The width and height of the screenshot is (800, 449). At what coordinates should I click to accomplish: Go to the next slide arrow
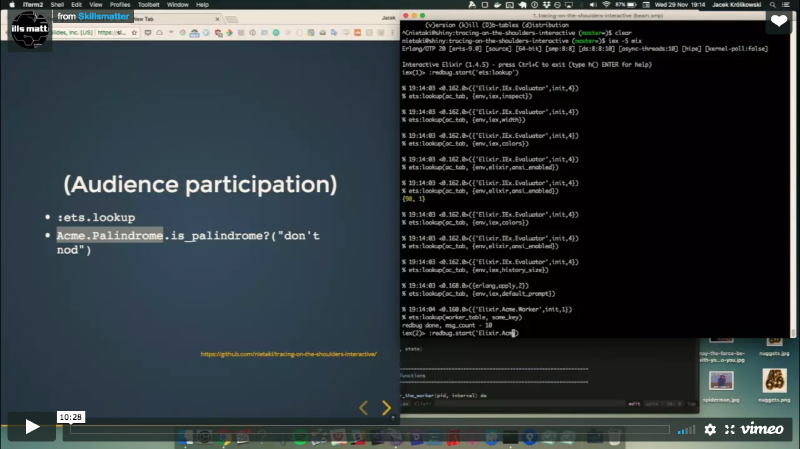(387, 407)
